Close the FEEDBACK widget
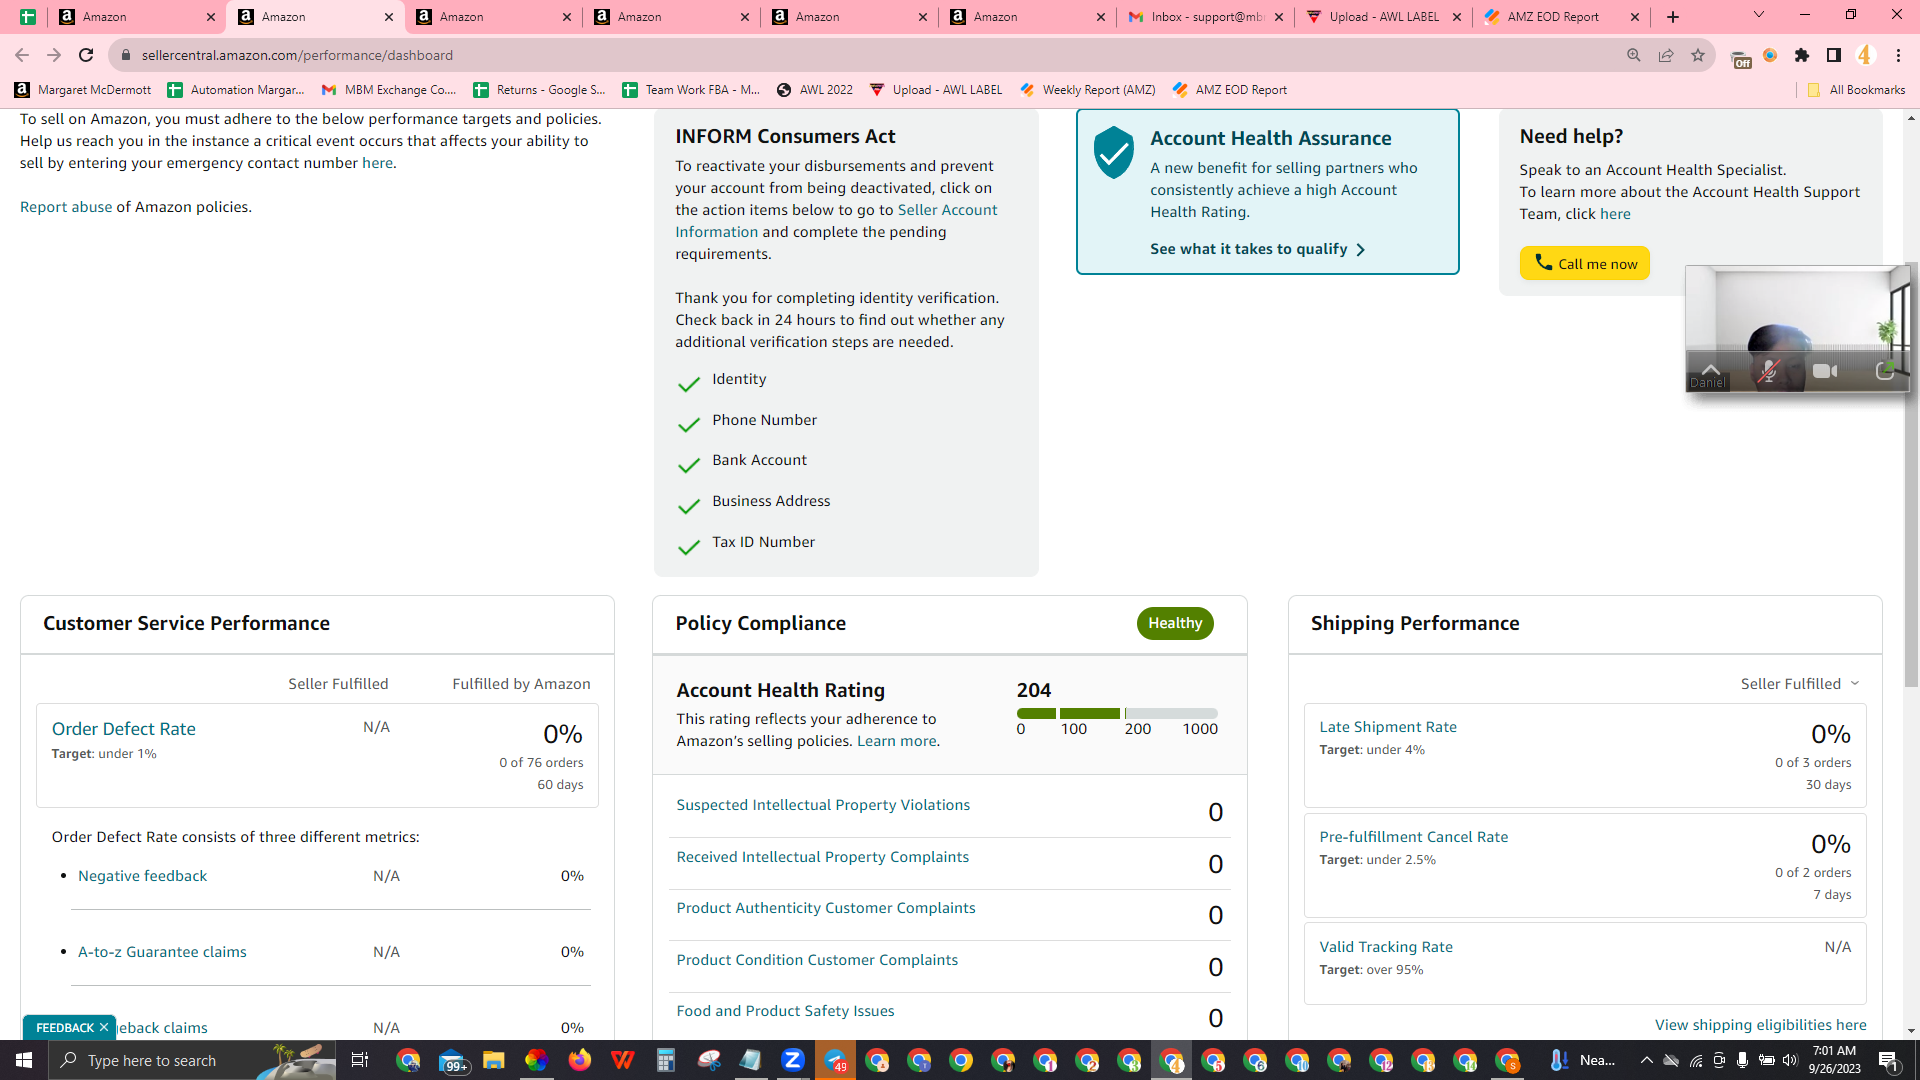 click(104, 1027)
